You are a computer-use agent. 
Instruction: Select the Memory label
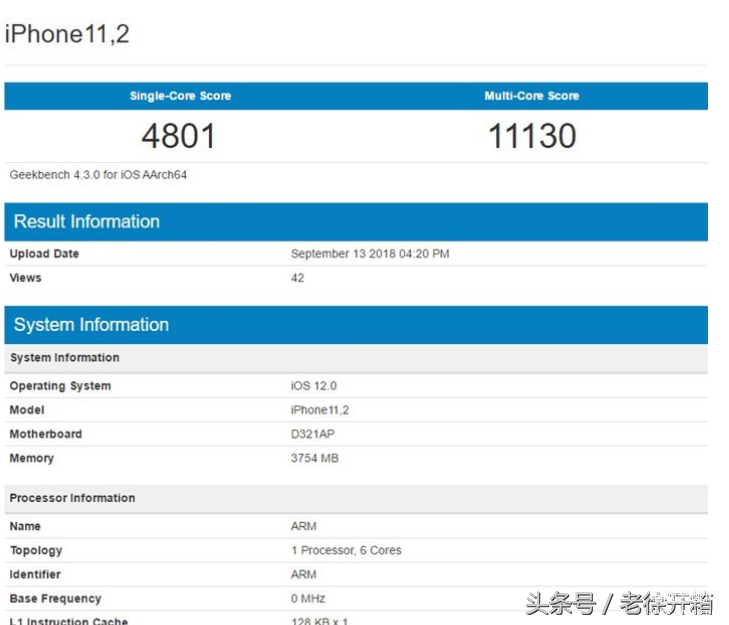(32, 459)
